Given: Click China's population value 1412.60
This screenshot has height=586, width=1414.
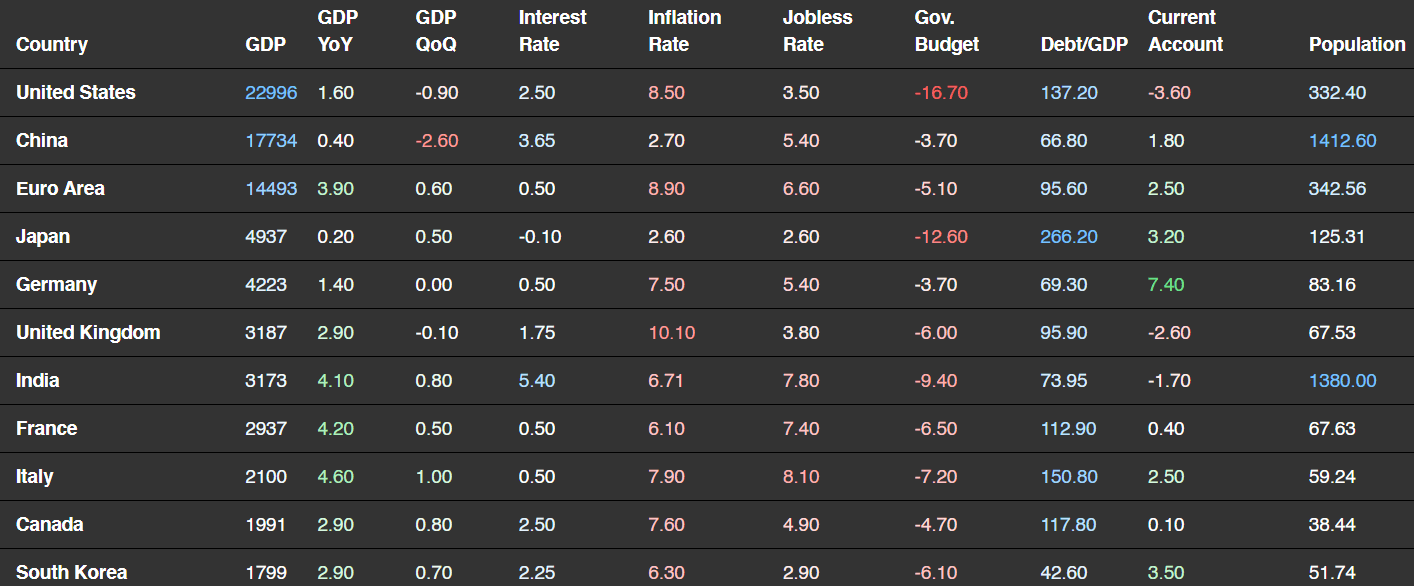Looking at the screenshot, I should click(x=1342, y=140).
